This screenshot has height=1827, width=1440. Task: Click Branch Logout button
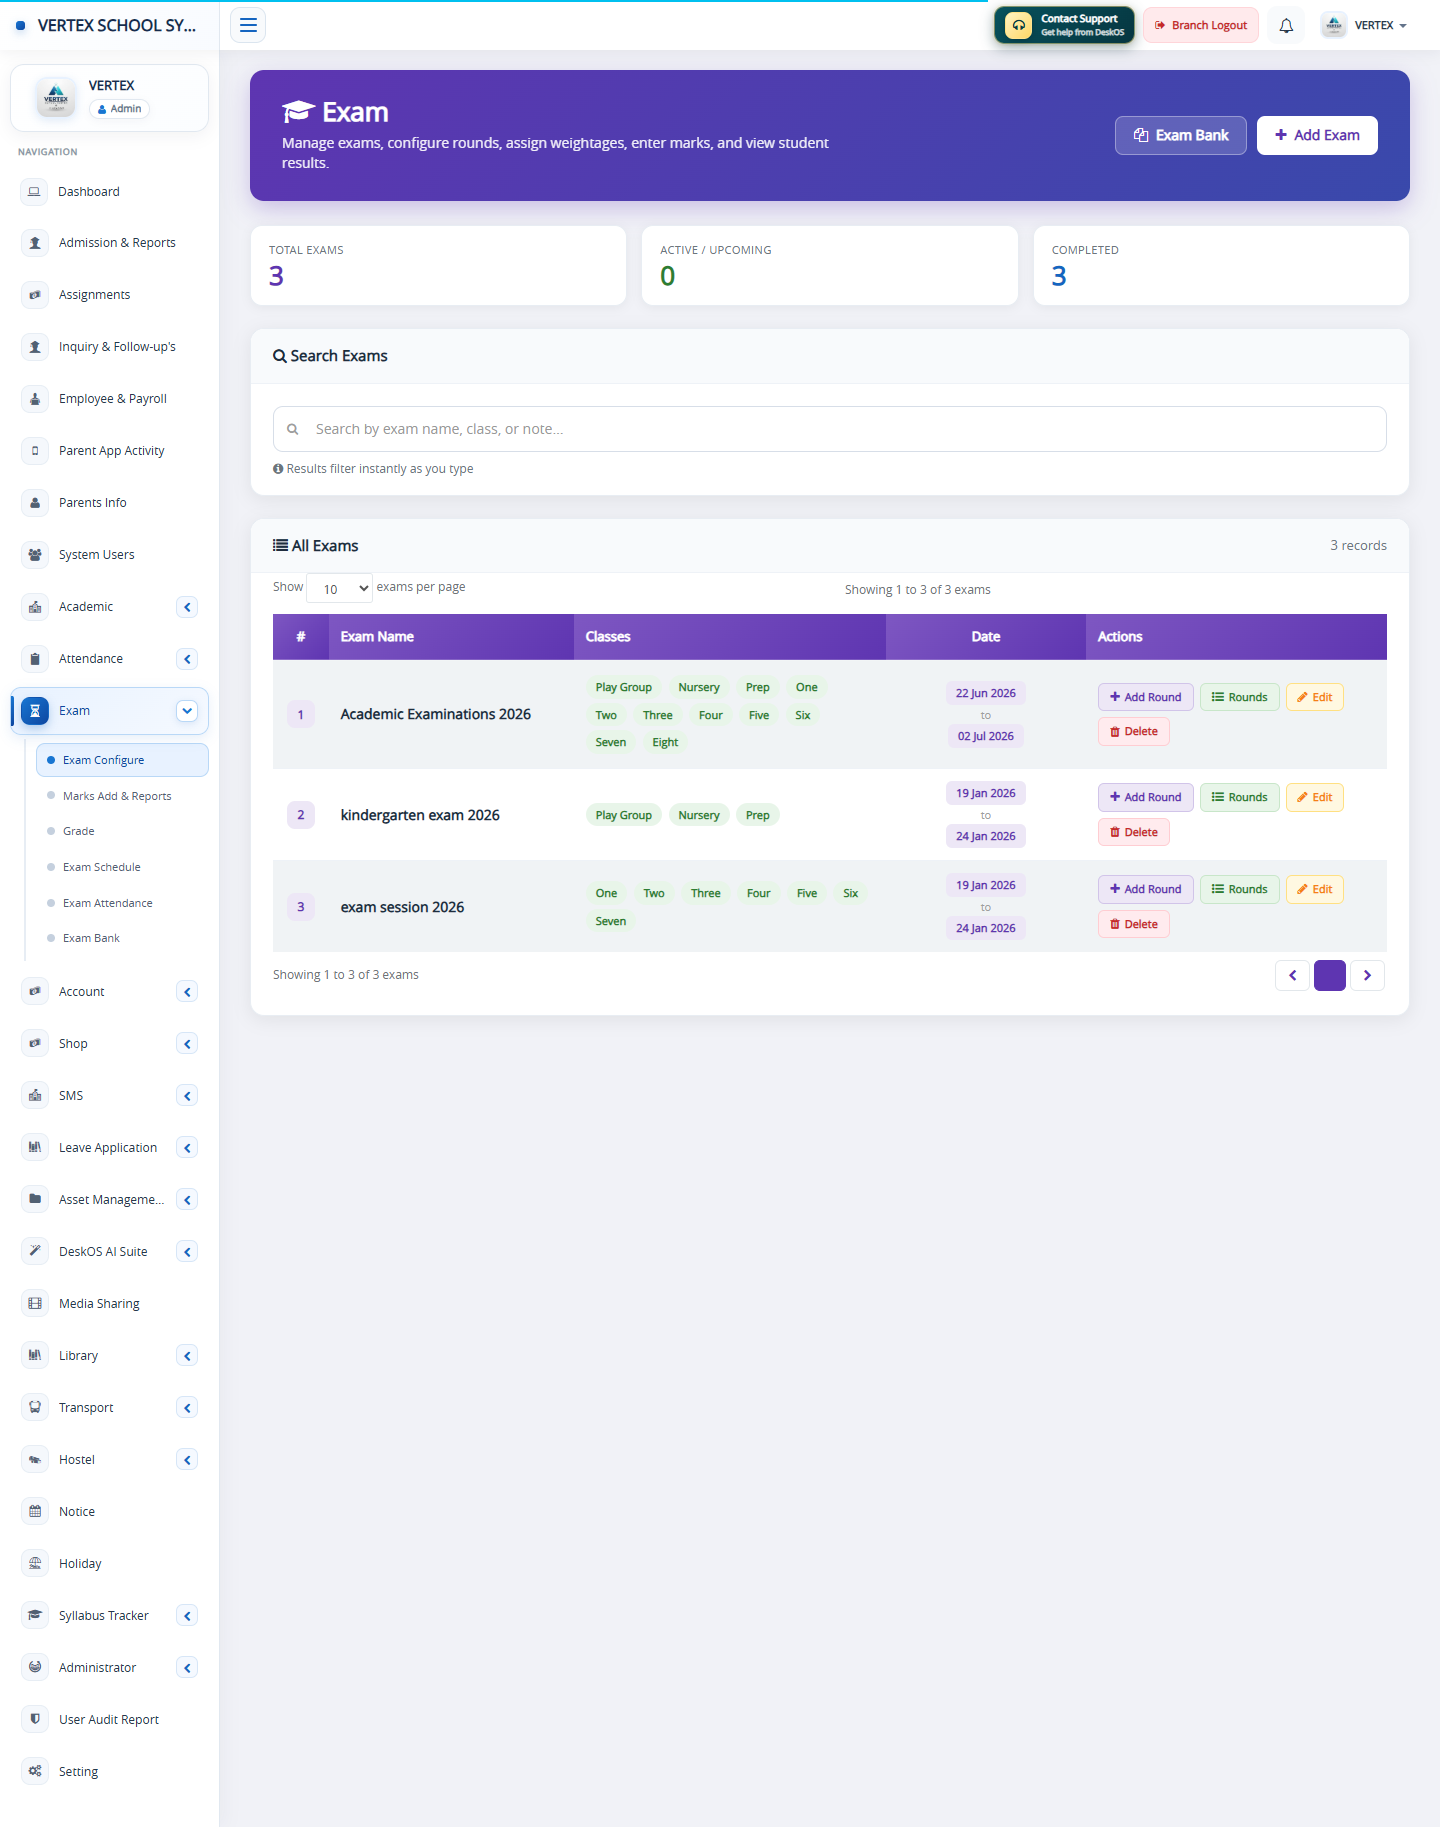pos(1200,25)
